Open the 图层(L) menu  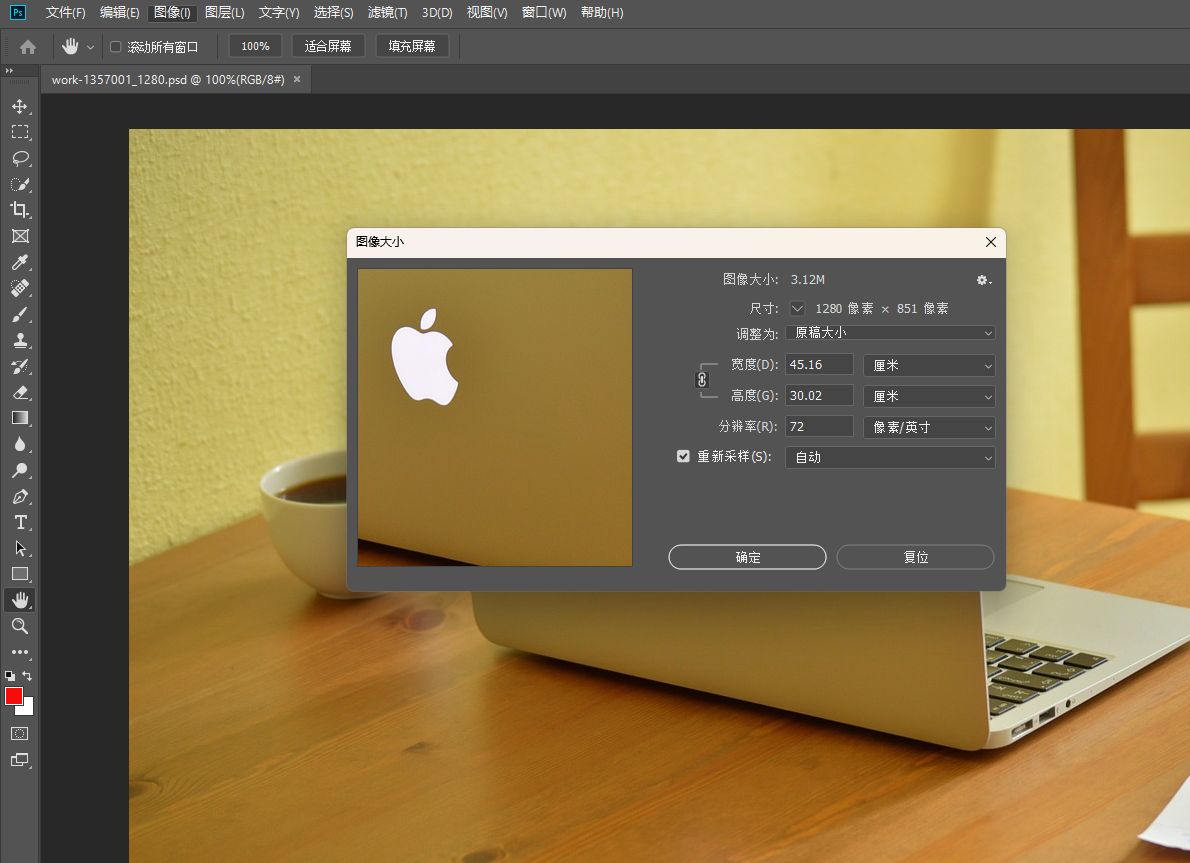click(224, 13)
